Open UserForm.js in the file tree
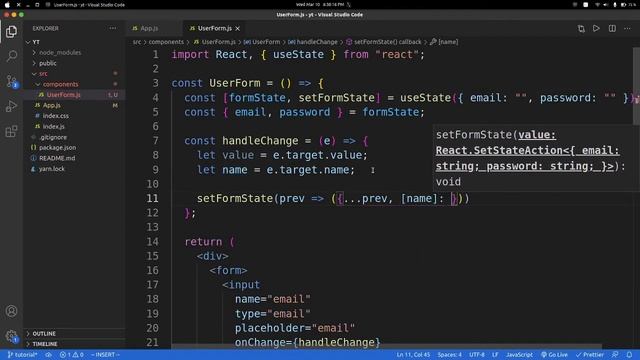 (63, 95)
